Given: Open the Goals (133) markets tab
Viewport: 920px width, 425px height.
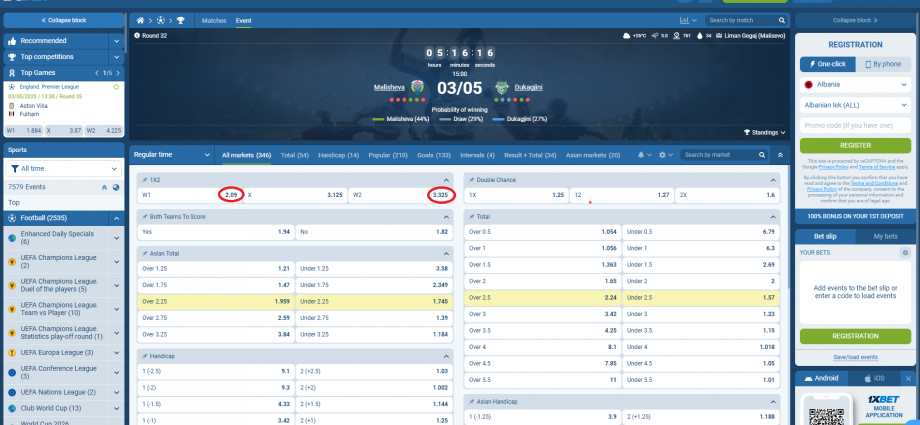Looking at the screenshot, I should tap(434, 156).
